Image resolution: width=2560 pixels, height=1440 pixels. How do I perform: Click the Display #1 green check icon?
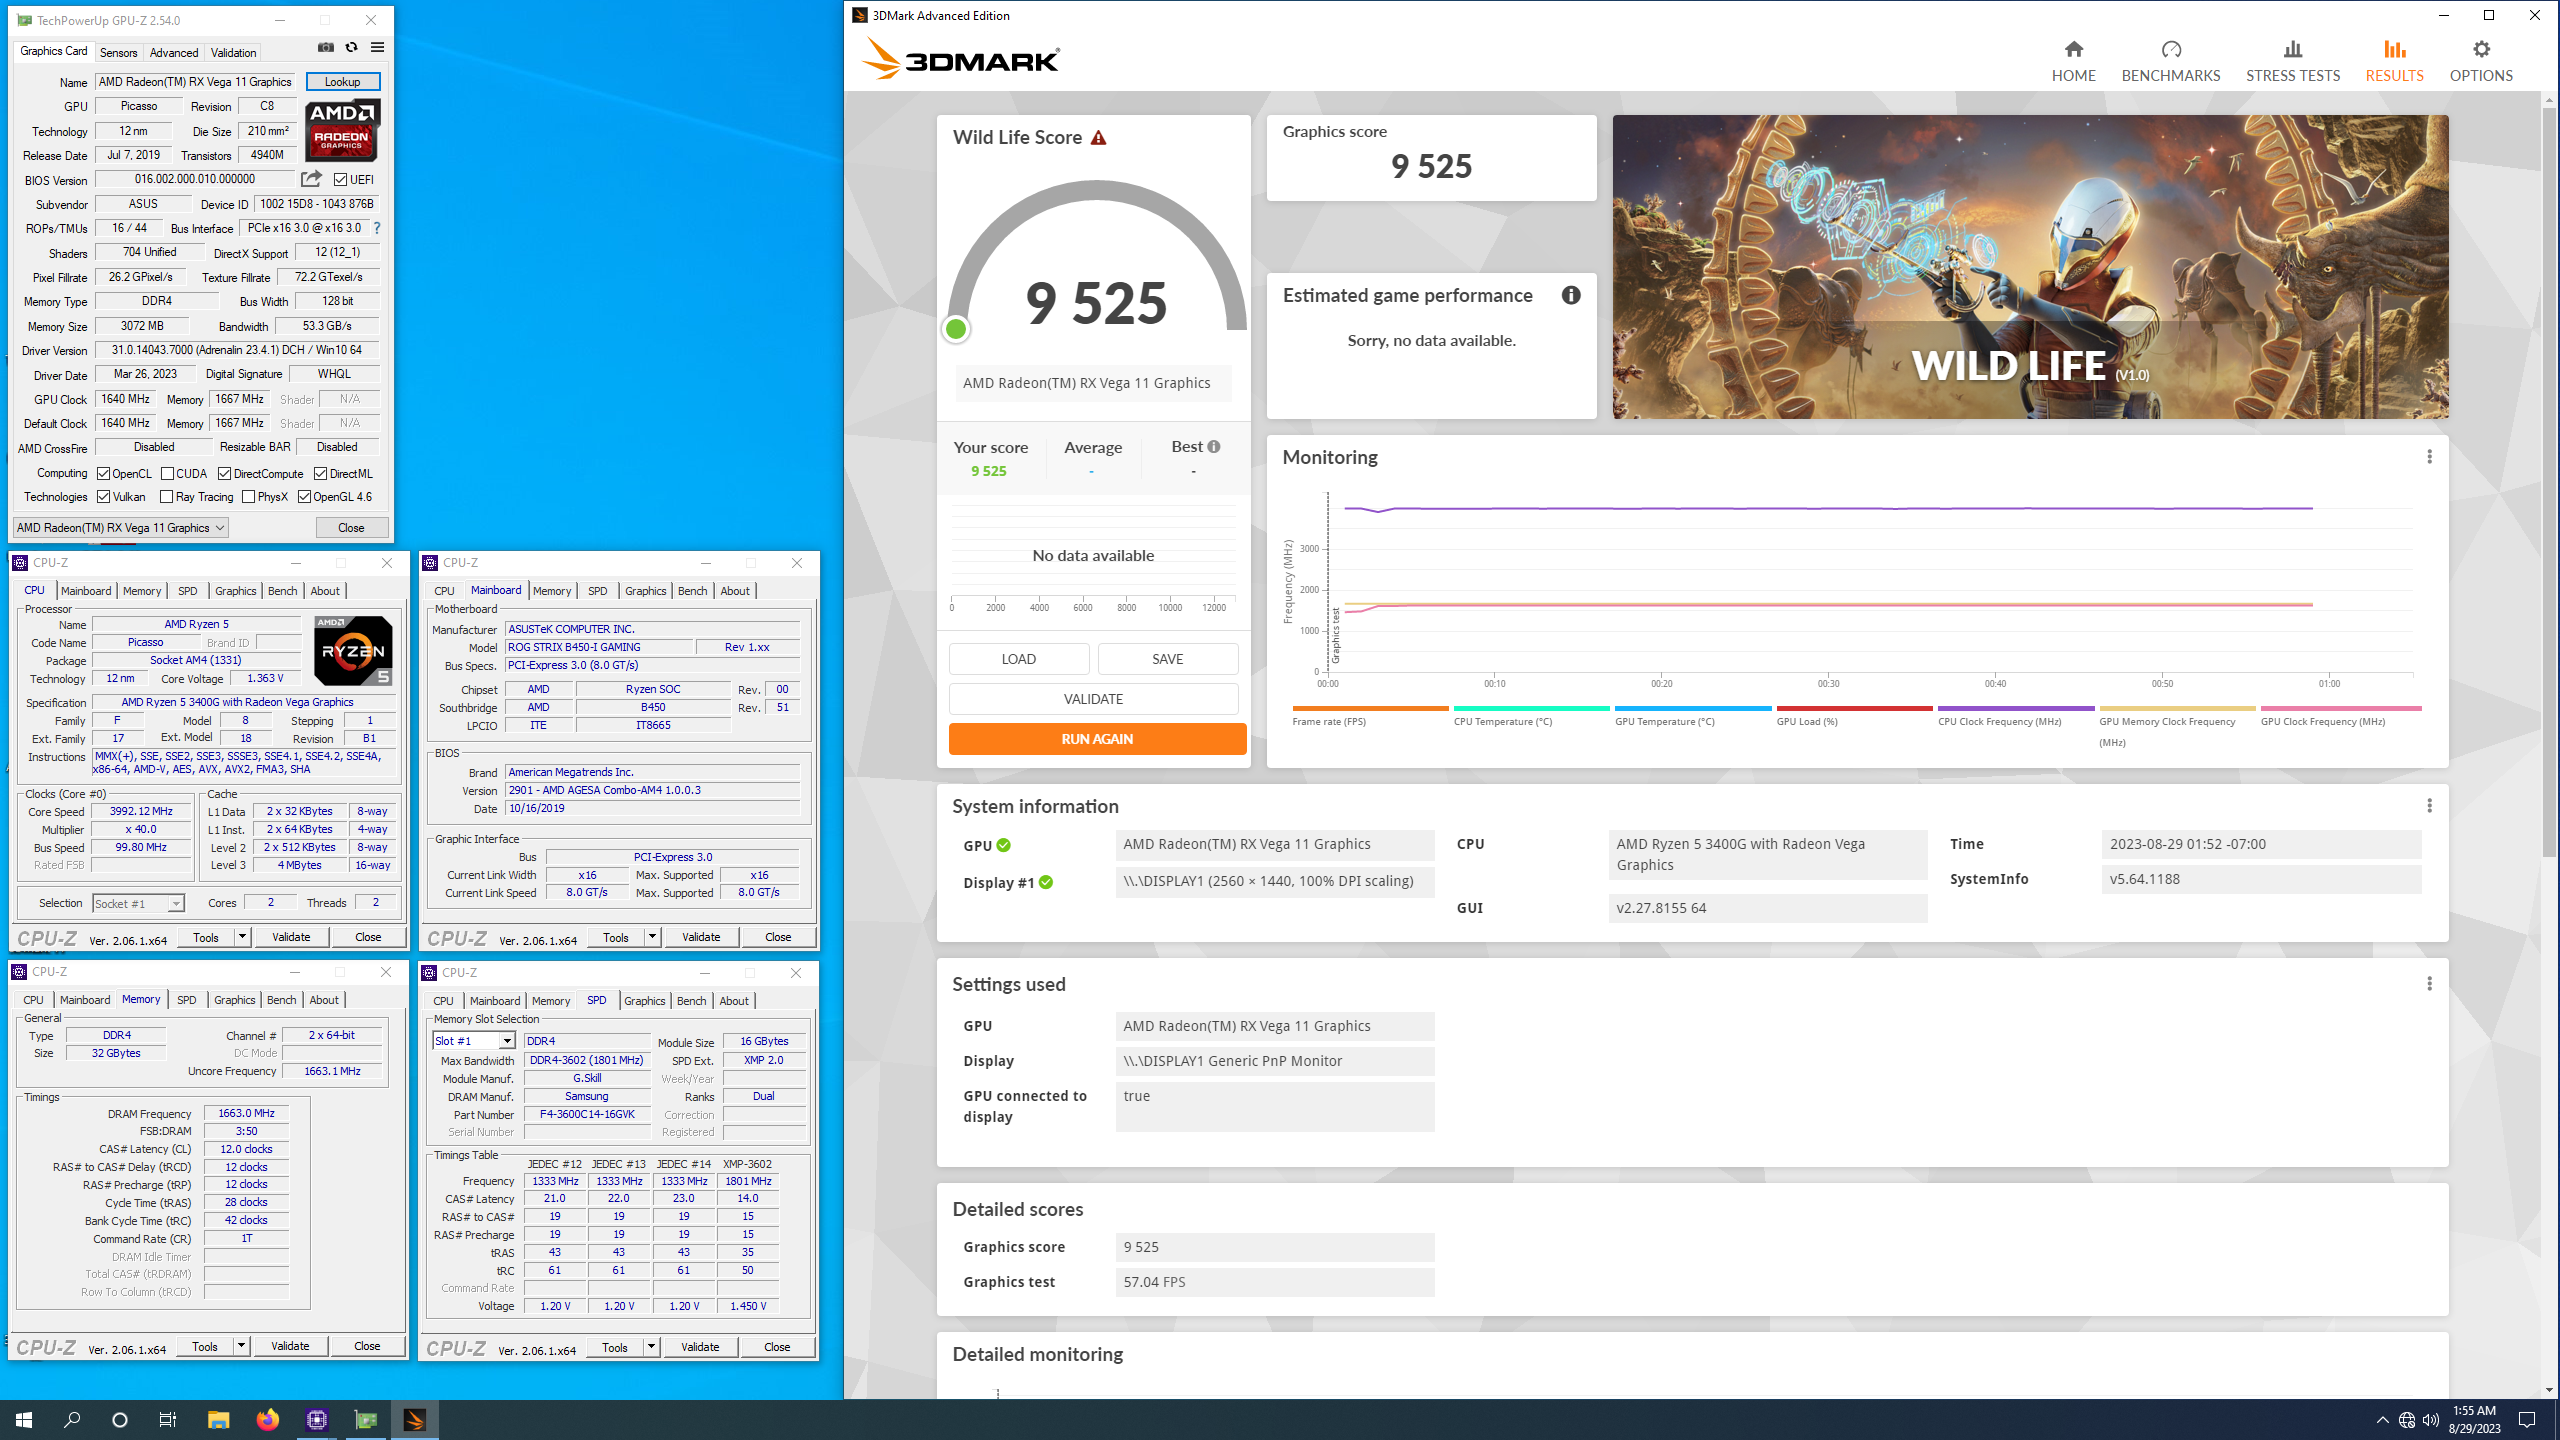point(1046,882)
